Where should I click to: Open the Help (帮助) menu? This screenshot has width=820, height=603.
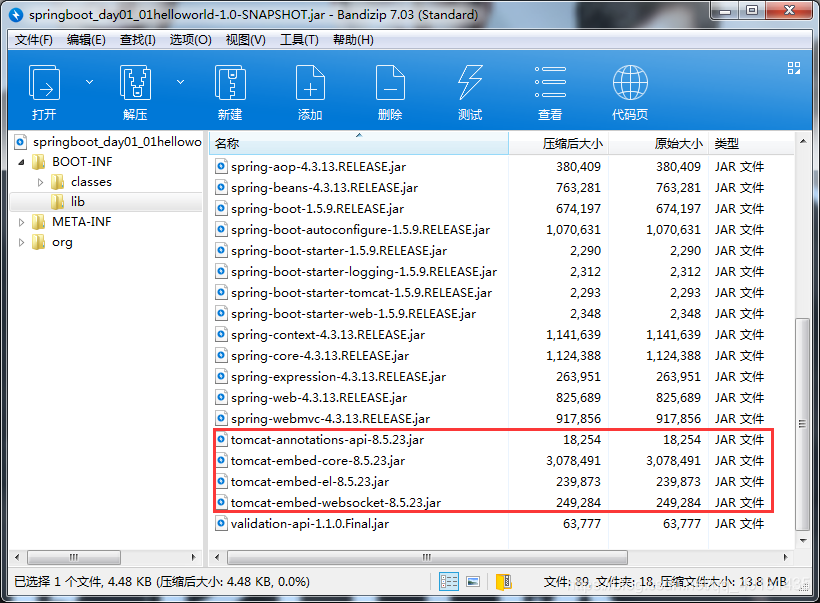click(353, 40)
